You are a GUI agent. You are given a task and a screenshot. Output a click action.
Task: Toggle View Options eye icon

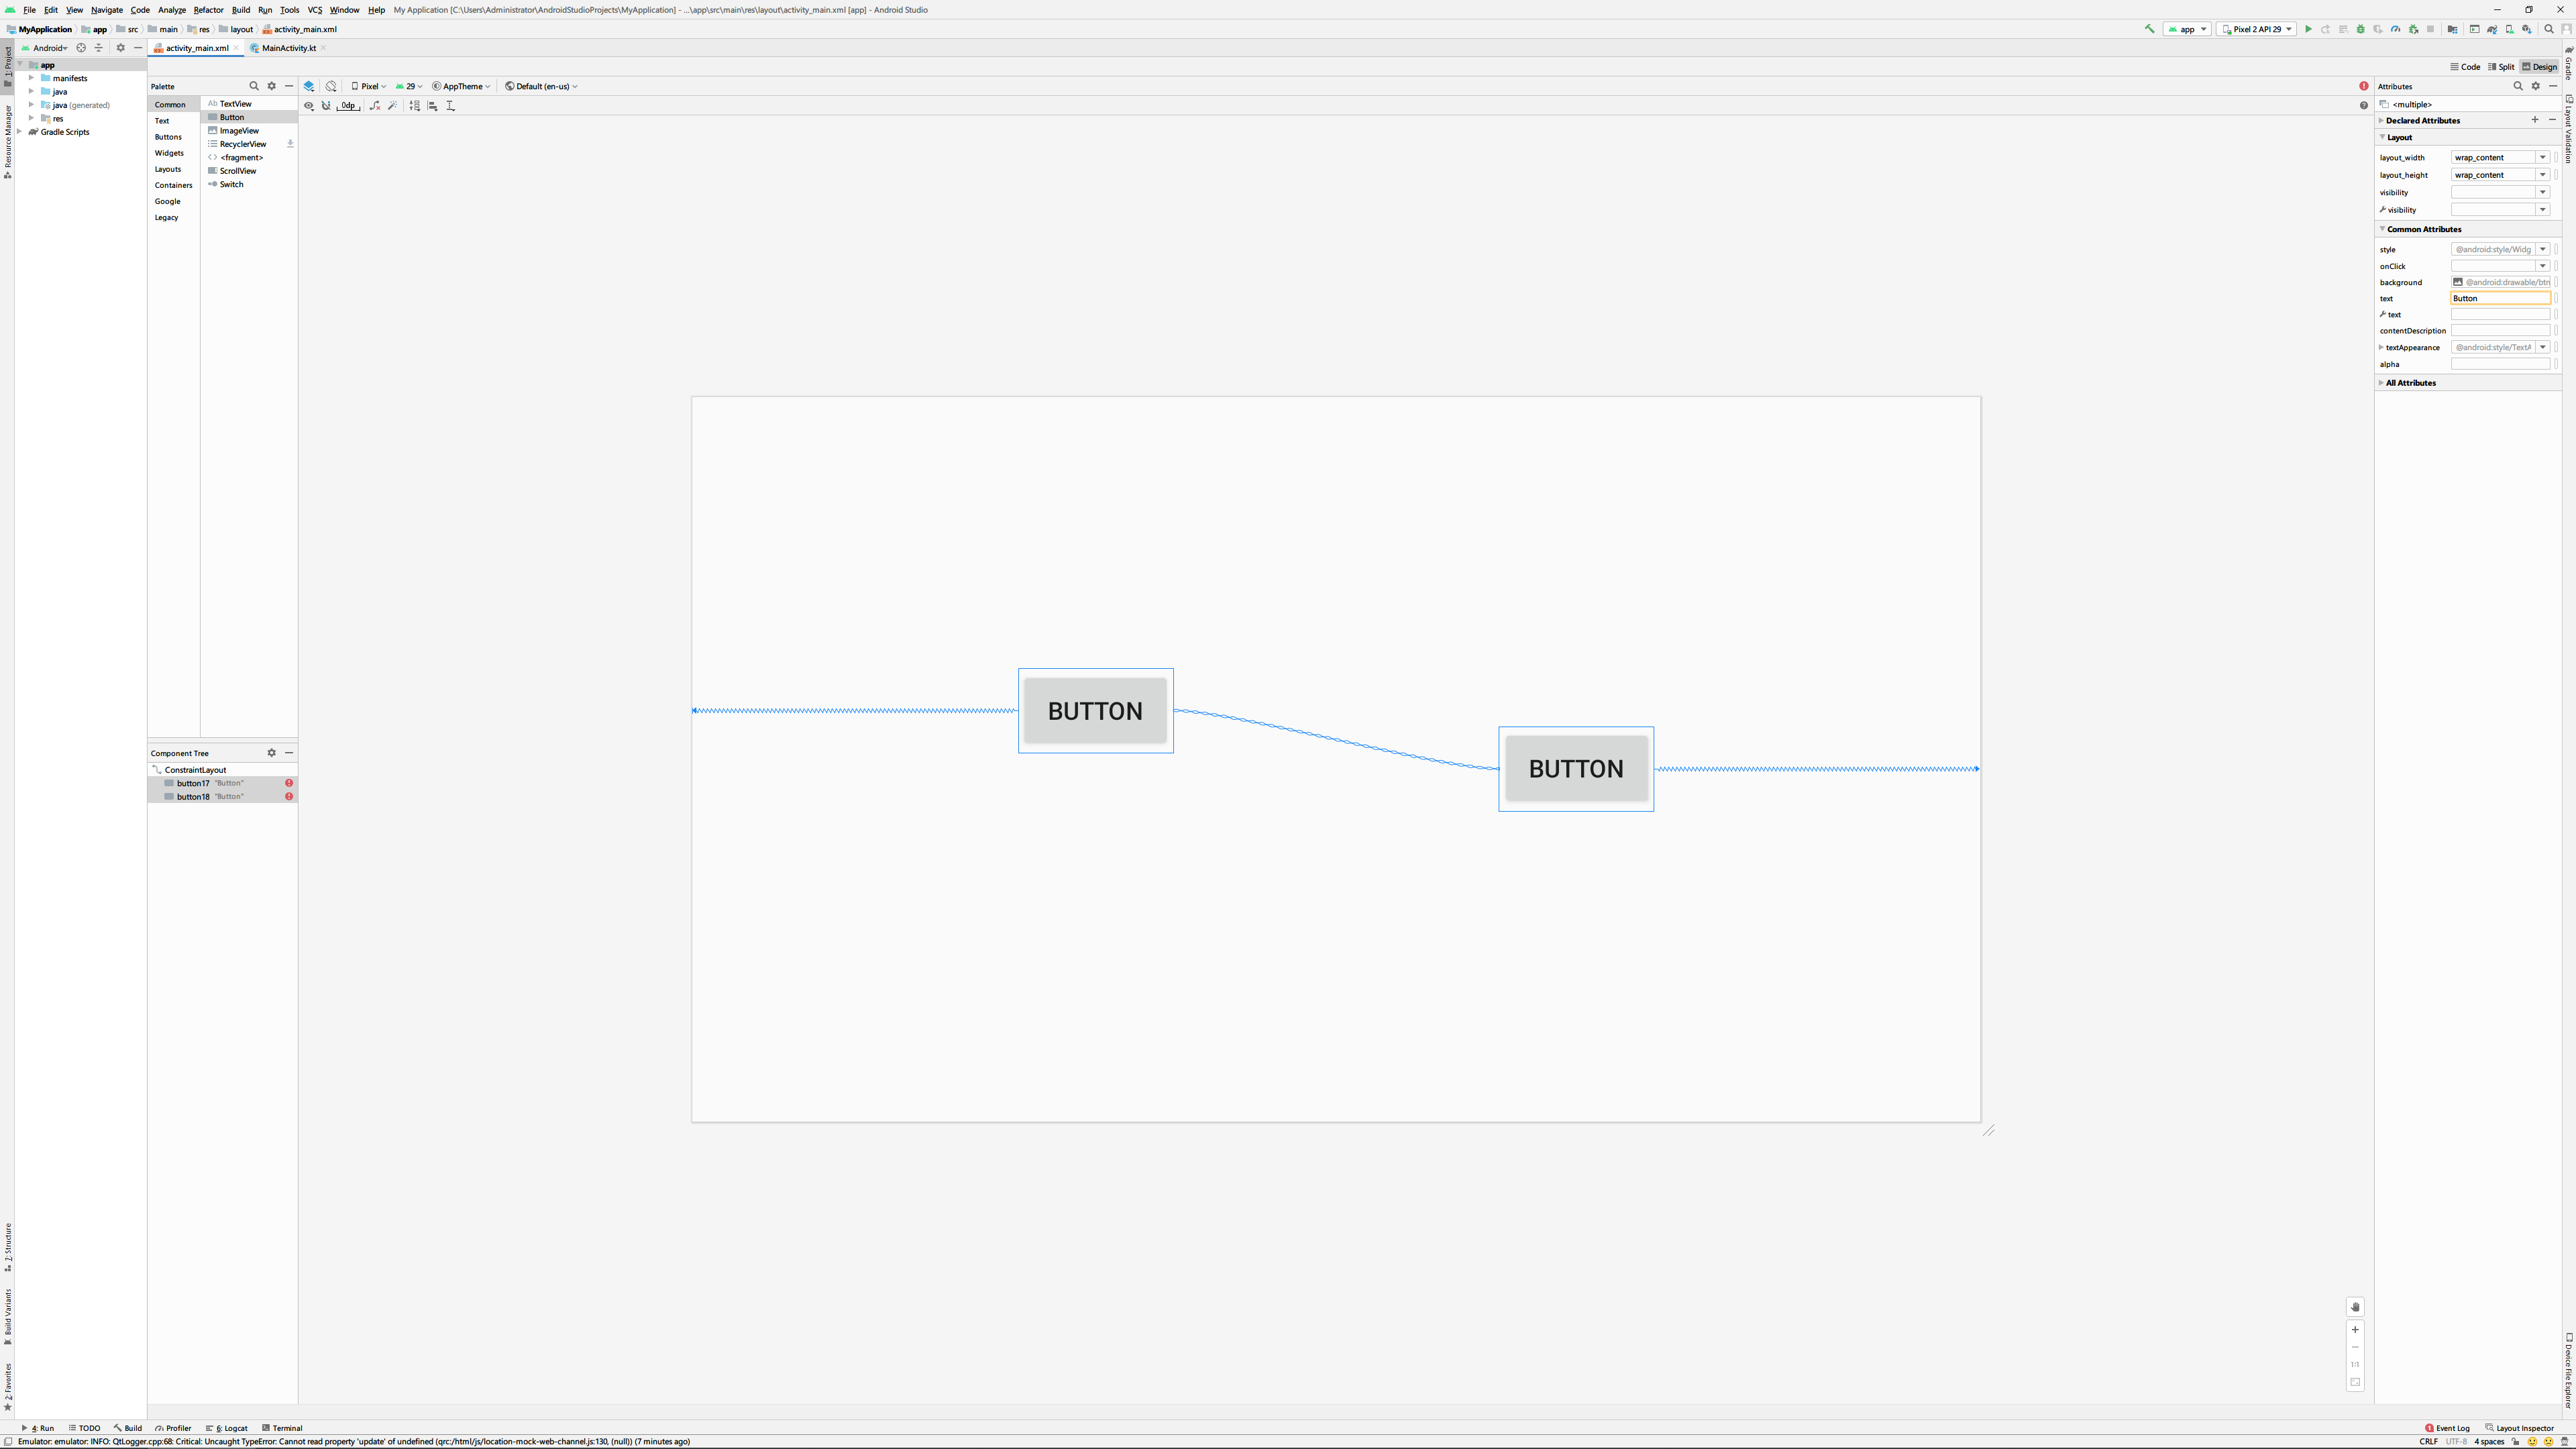tap(309, 105)
